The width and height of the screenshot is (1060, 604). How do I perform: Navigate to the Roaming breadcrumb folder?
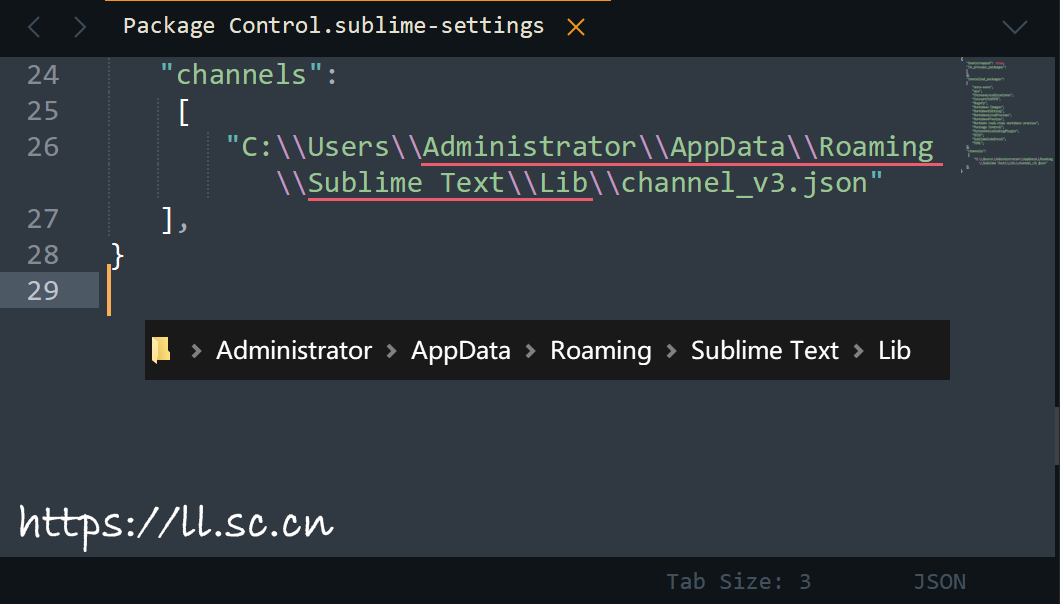[x=601, y=351]
